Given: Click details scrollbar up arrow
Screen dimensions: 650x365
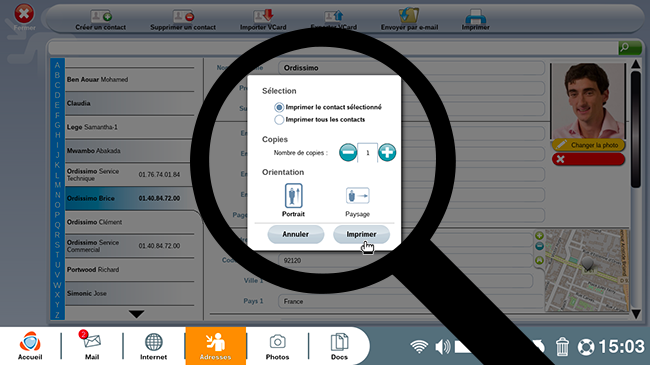Looking at the screenshot, I should (636, 64).
